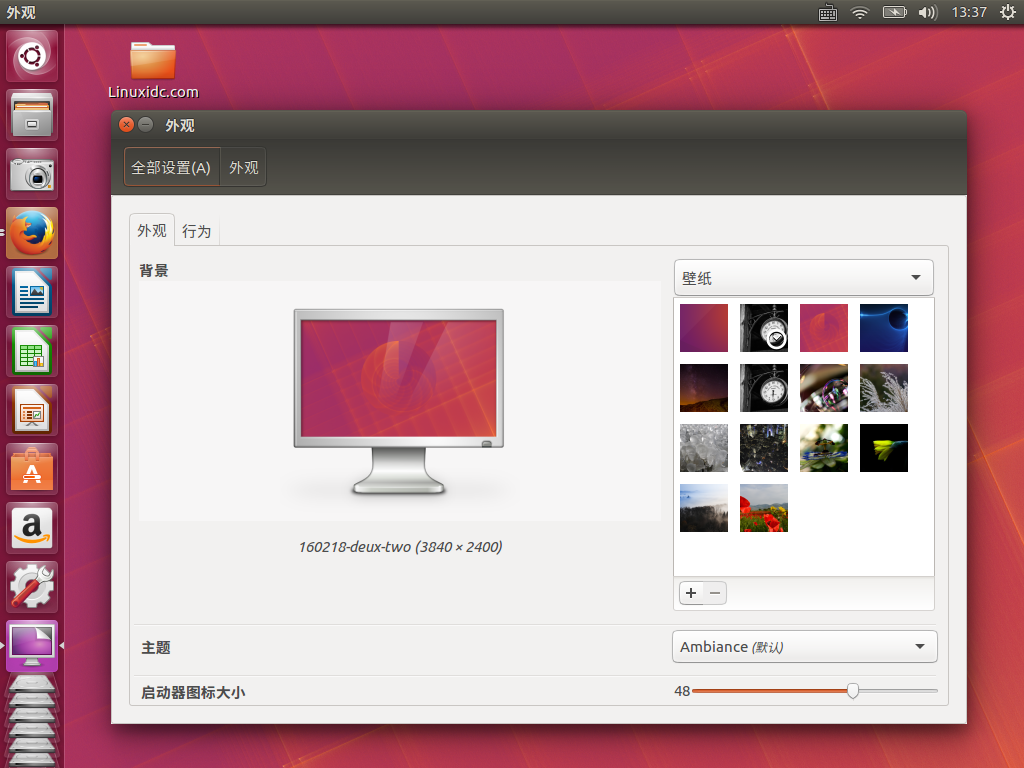Open the 壁纸 wallpaper source dropdown
Viewport: 1024px width, 768px height.
[803, 278]
